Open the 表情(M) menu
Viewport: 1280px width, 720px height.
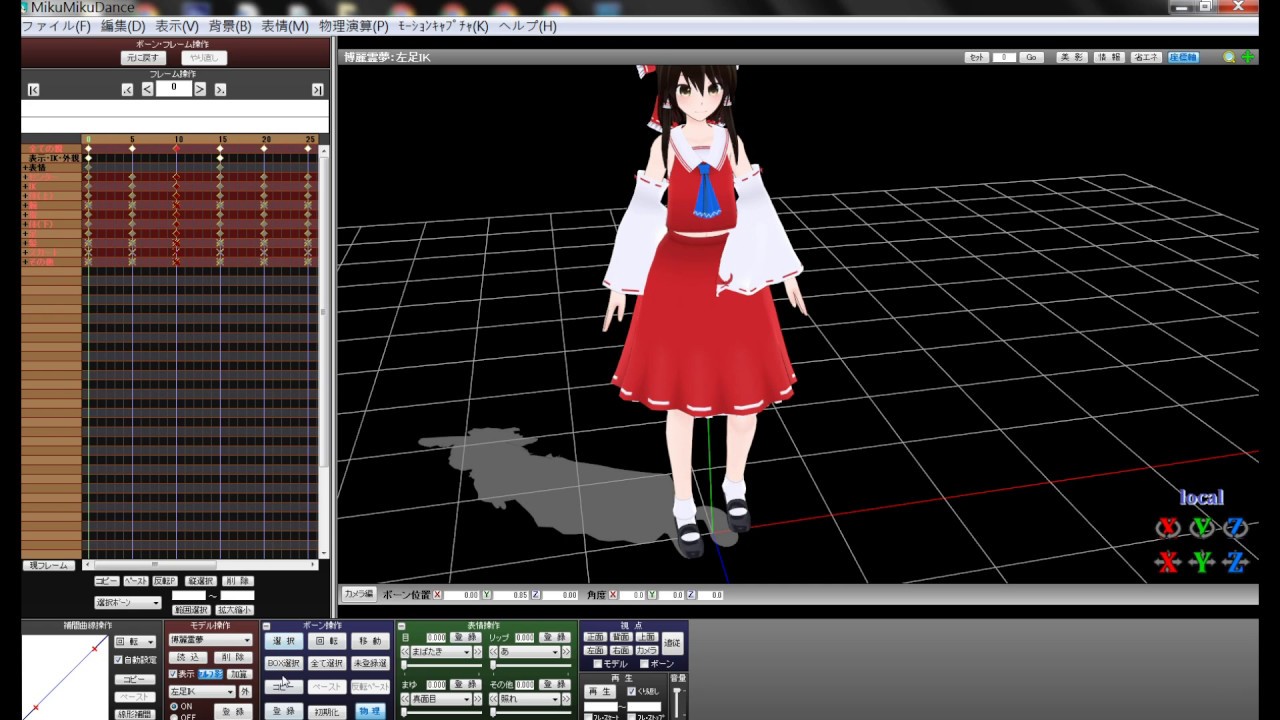click(x=285, y=26)
